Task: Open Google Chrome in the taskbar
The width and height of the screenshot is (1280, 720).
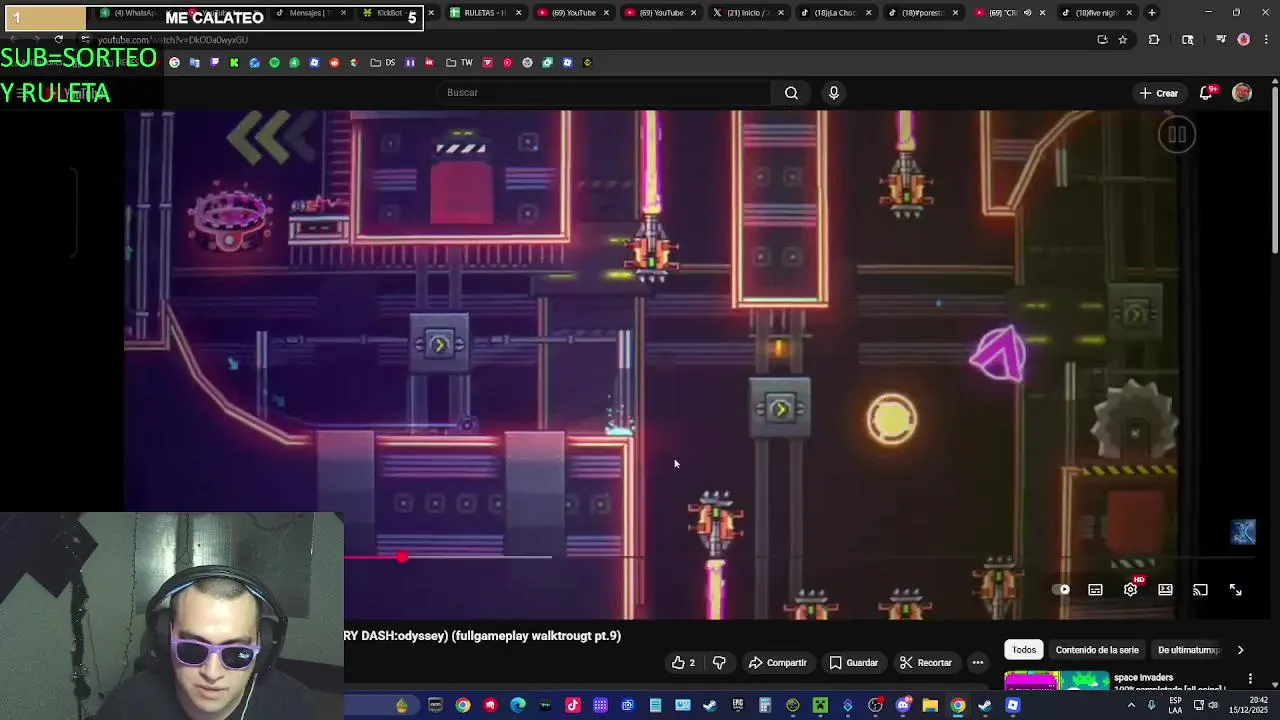Action: pyautogui.click(x=463, y=706)
